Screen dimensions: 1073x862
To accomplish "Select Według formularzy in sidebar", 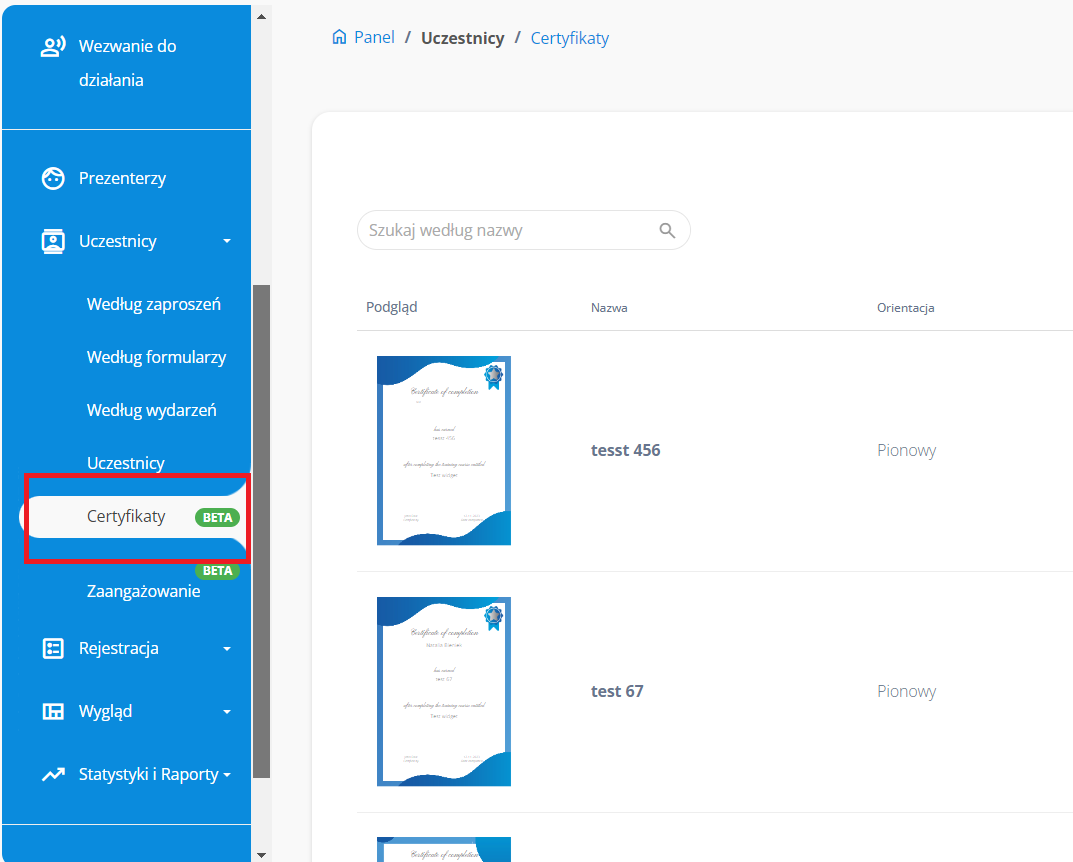I will [x=156, y=357].
